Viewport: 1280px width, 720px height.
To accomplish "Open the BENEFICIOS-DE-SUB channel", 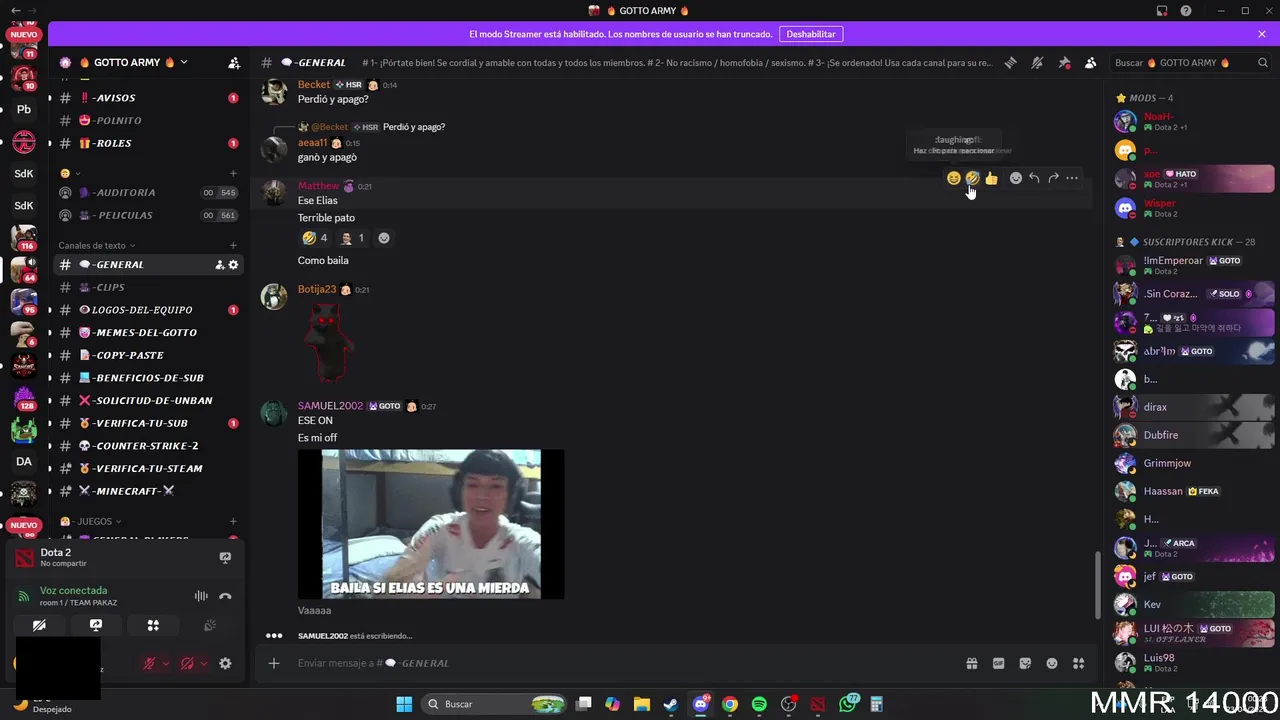I will [x=147, y=378].
